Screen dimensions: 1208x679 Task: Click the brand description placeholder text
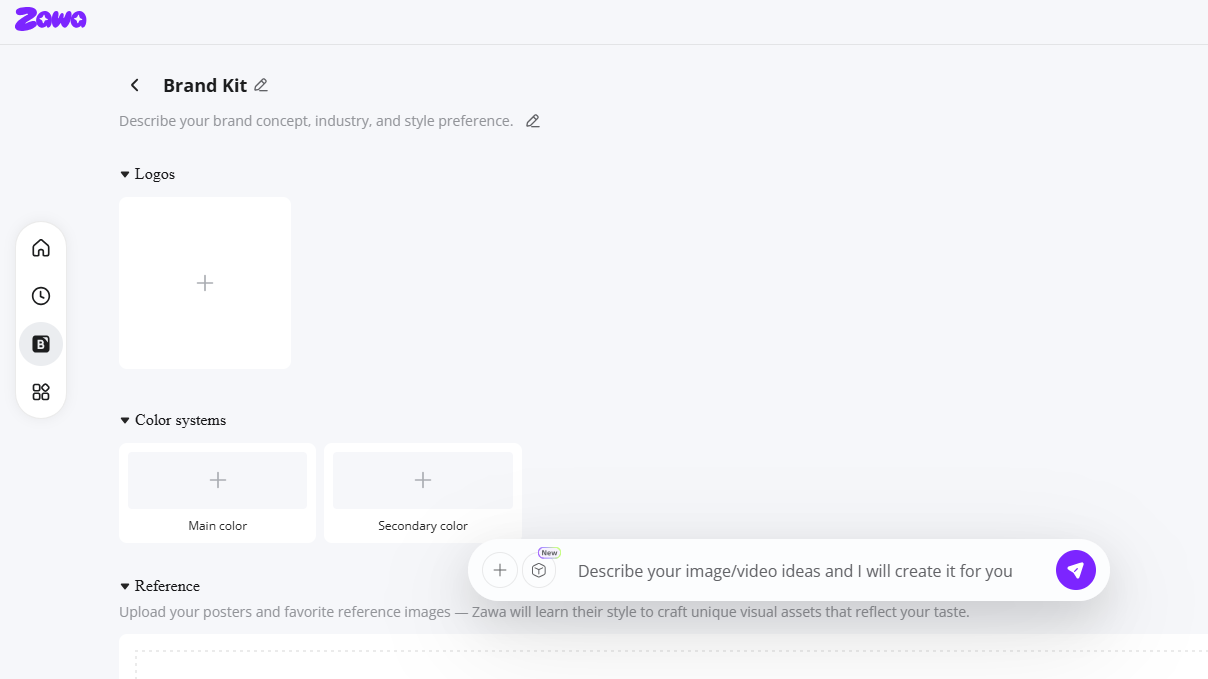[316, 121]
